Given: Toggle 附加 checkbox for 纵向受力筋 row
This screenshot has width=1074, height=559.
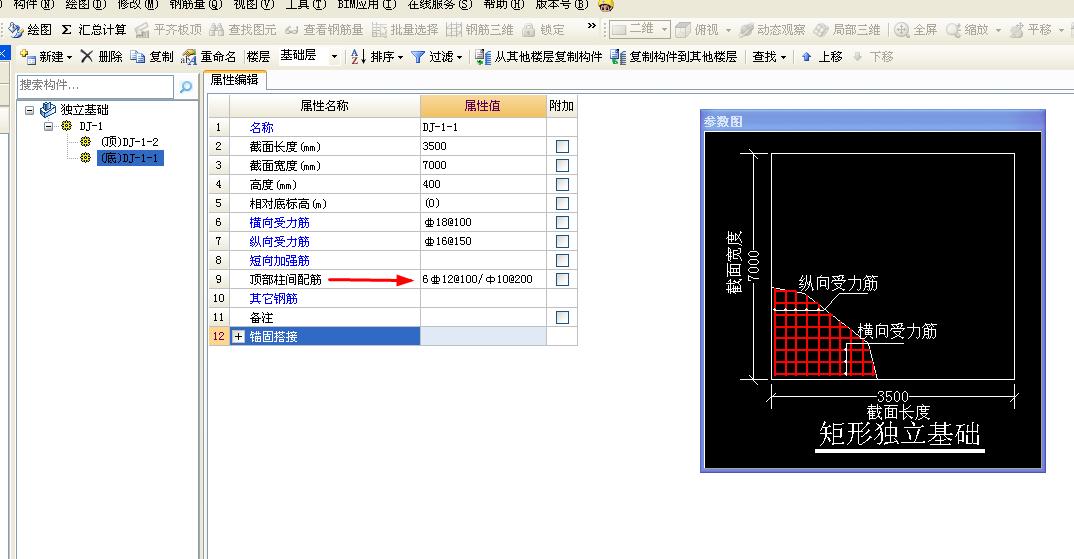Looking at the screenshot, I should coord(562,241).
